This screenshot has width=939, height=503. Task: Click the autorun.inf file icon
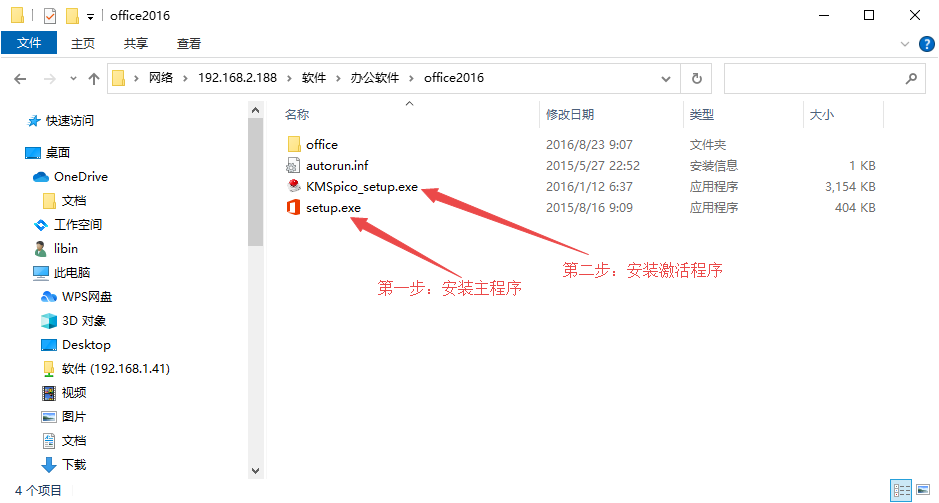293,165
